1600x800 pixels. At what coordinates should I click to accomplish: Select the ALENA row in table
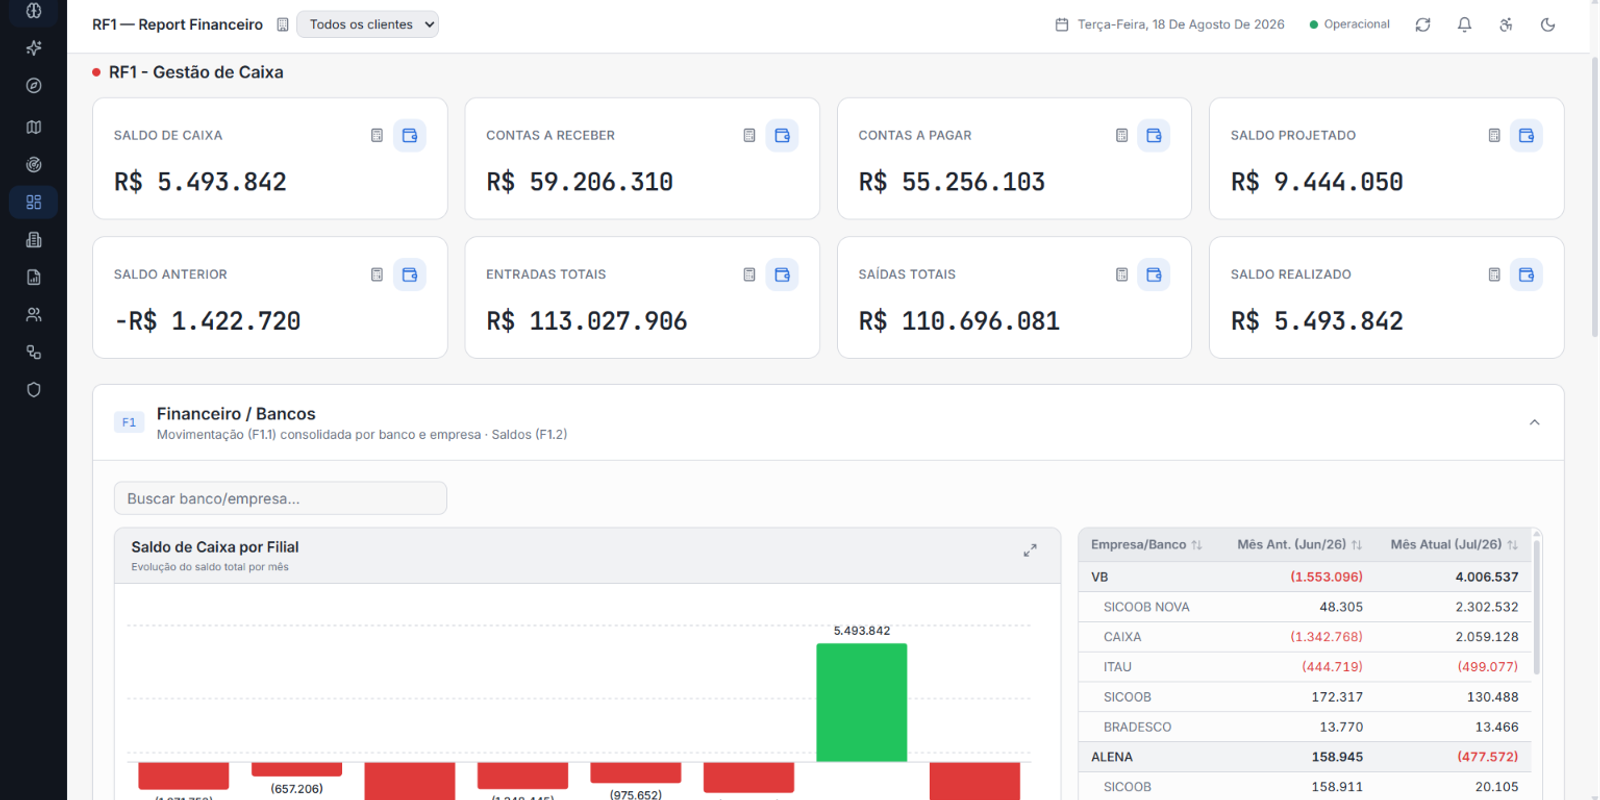(x=1305, y=757)
